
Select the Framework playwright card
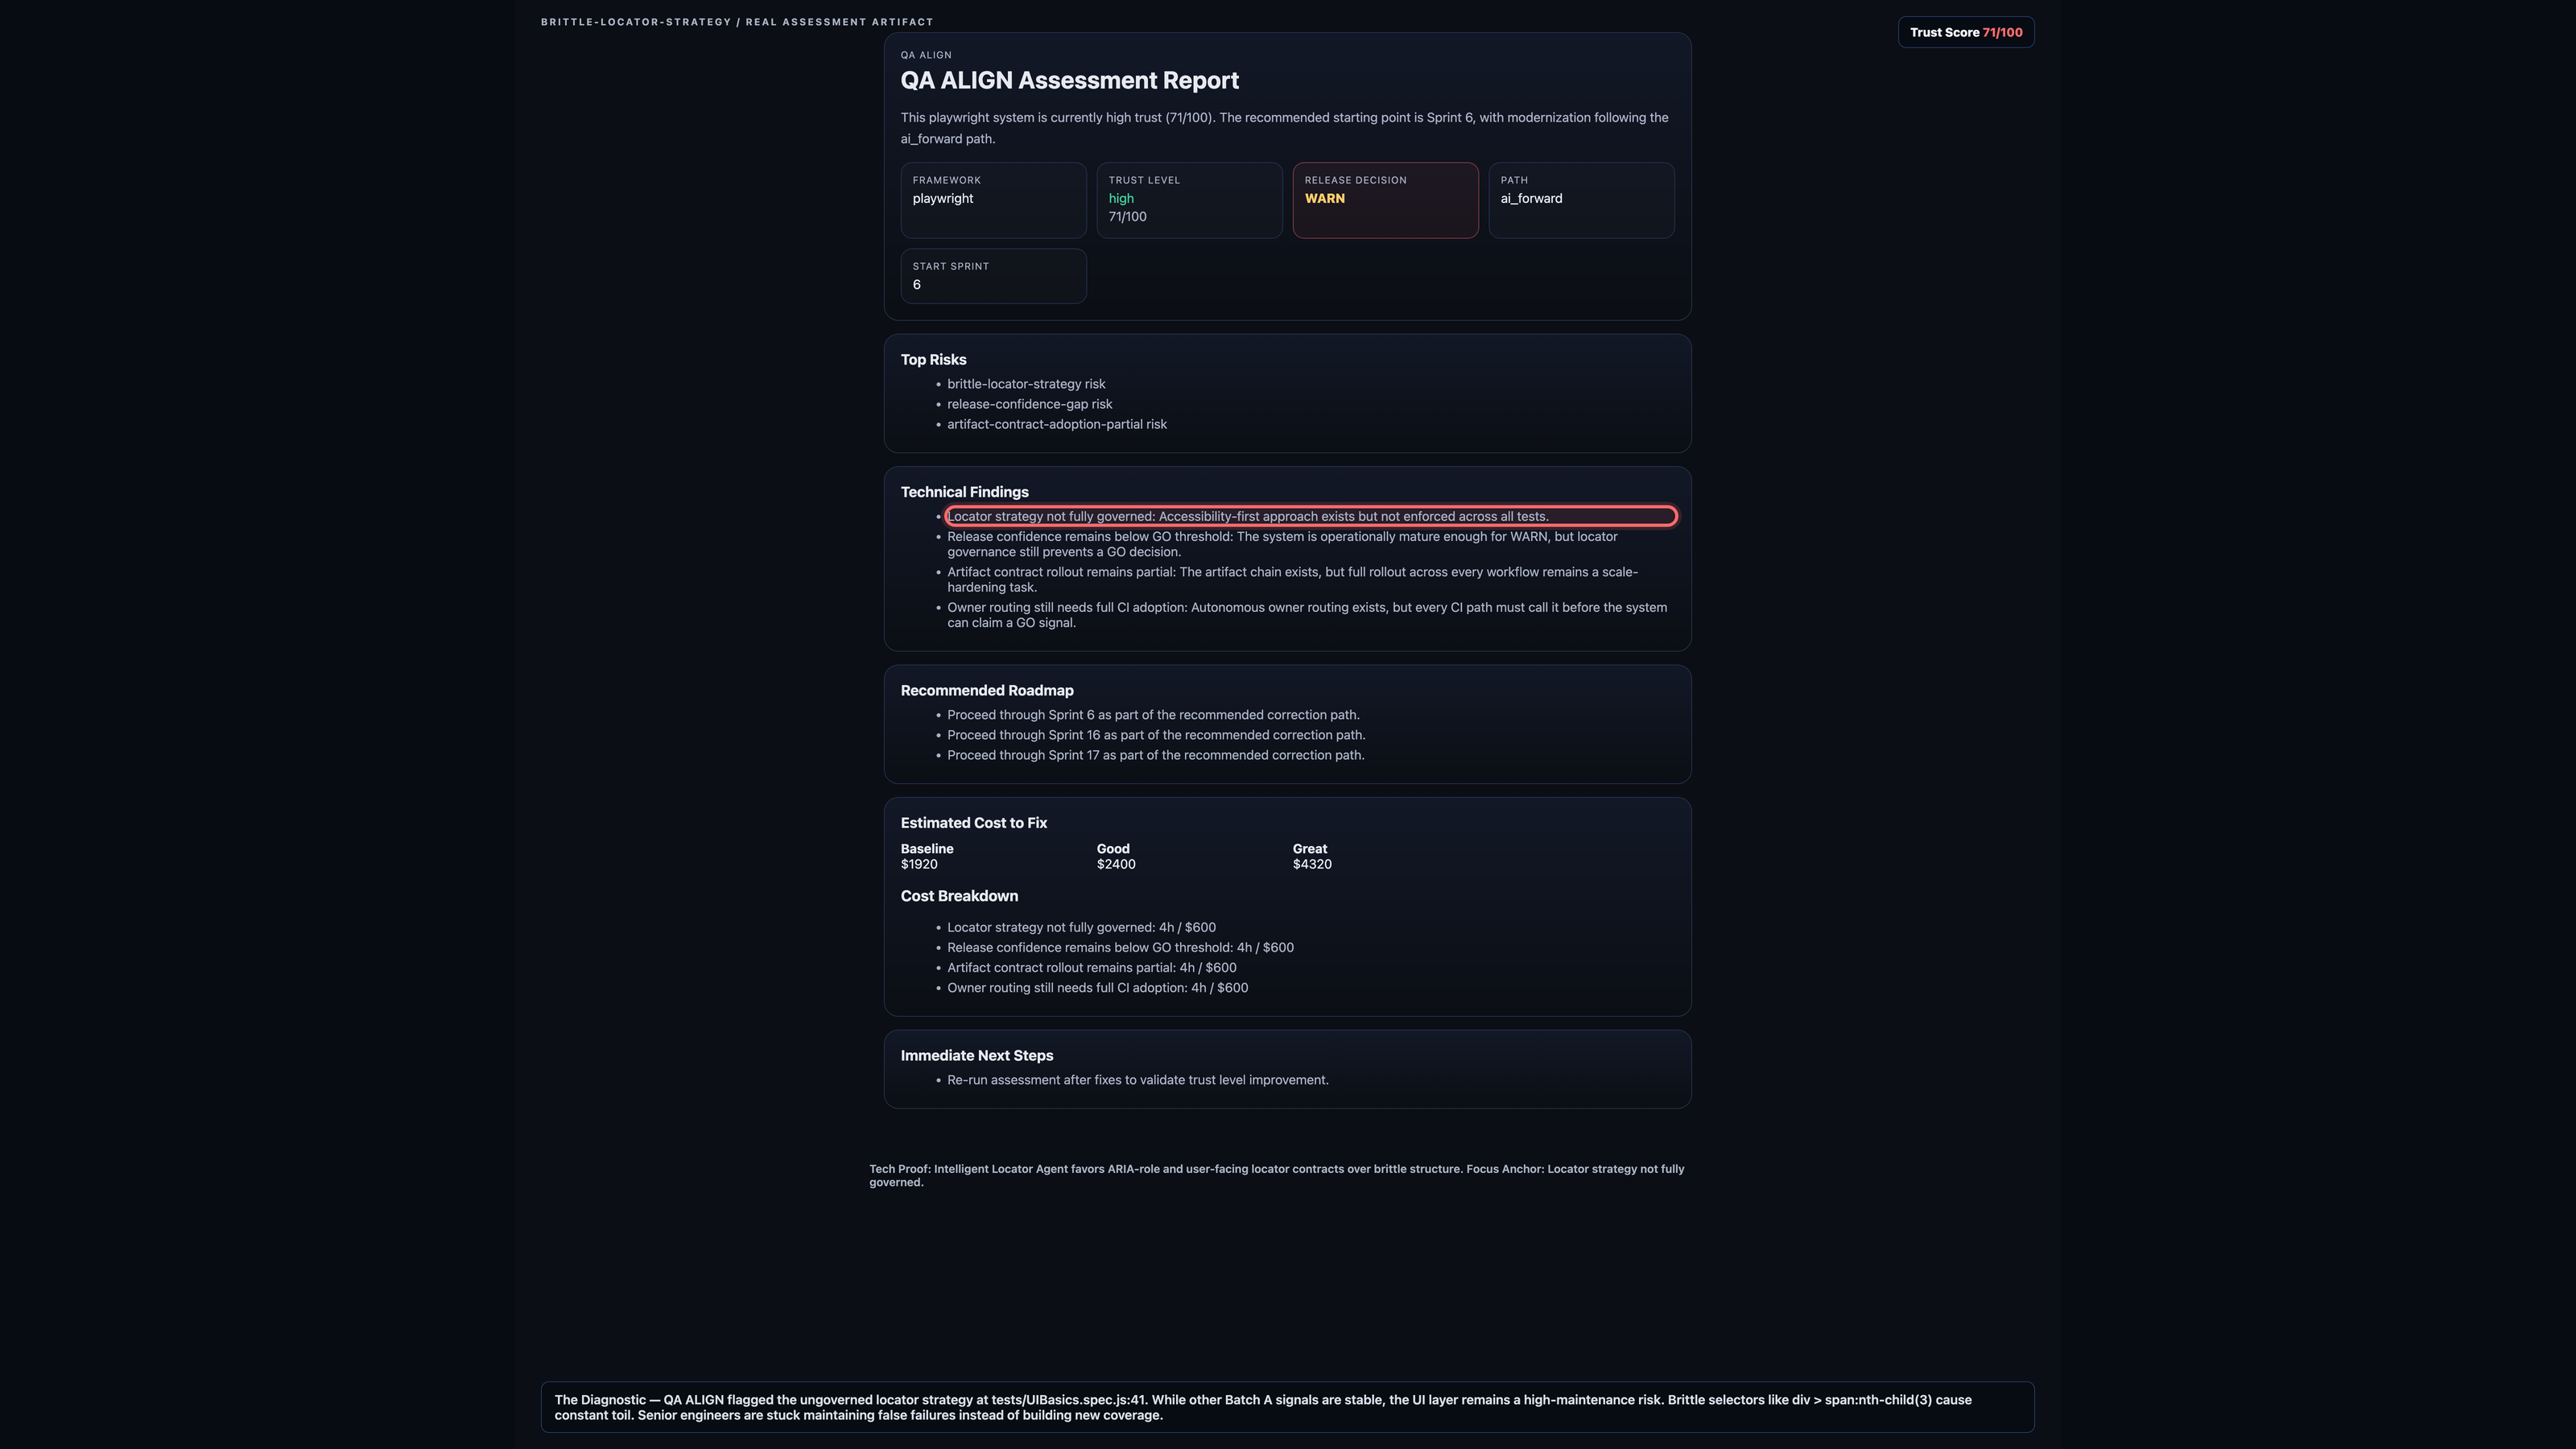(993, 200)
